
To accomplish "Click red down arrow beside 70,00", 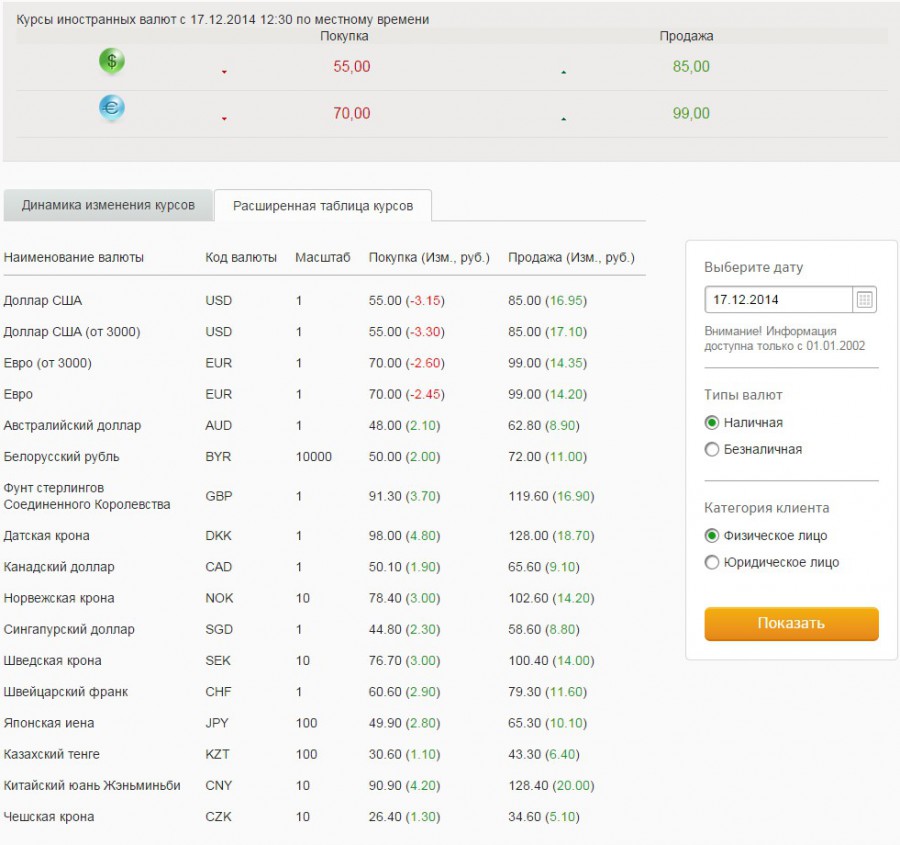I will click(224, 119).
